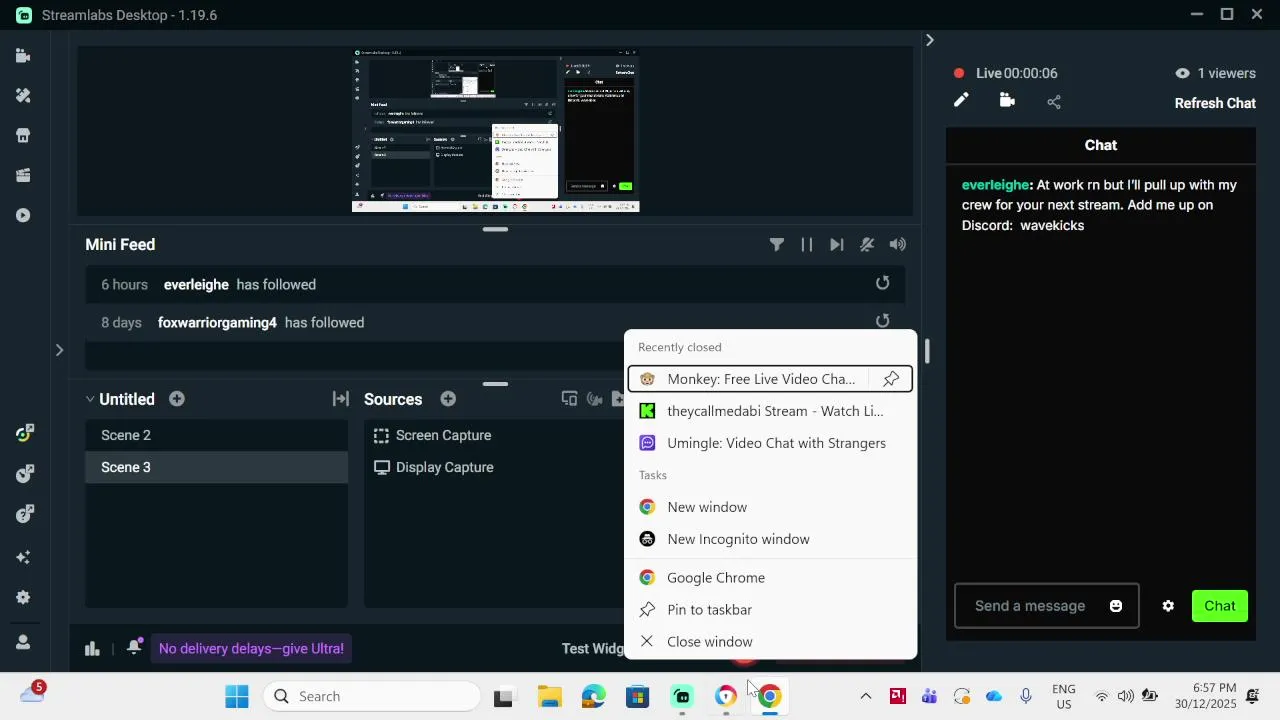Open Microsoft Edge from taskbar
1280x720 pixels.
pyautogui.click(x=594, y=697)
